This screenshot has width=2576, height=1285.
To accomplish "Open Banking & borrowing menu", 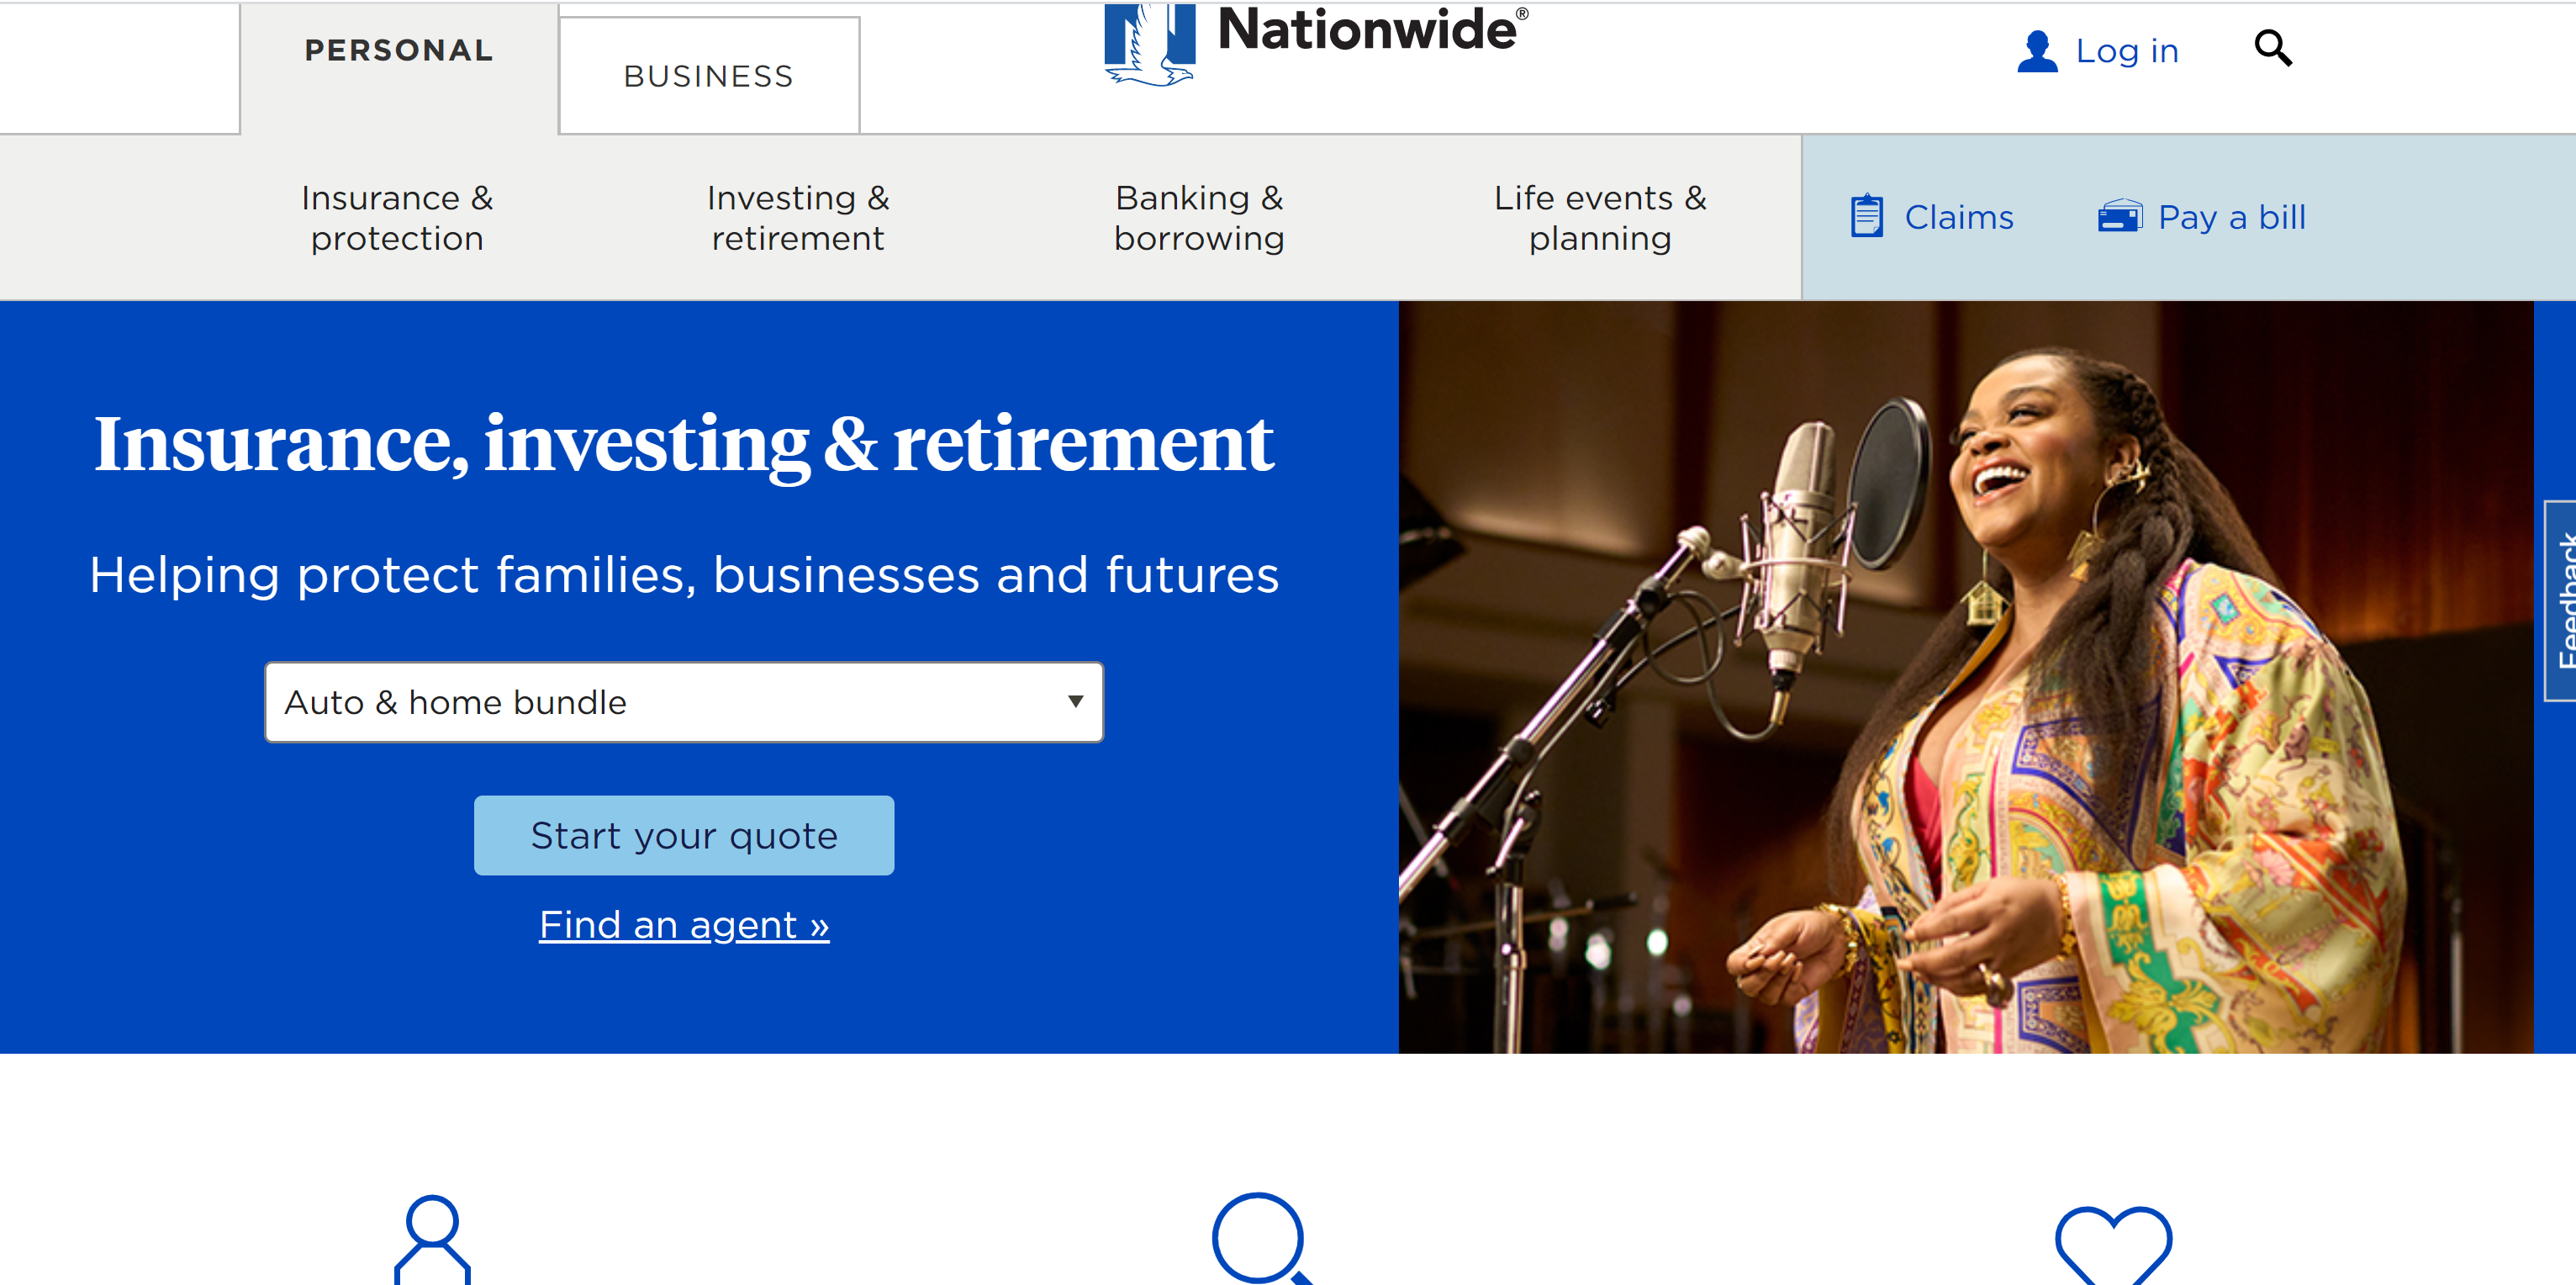I will [1199, 218].
